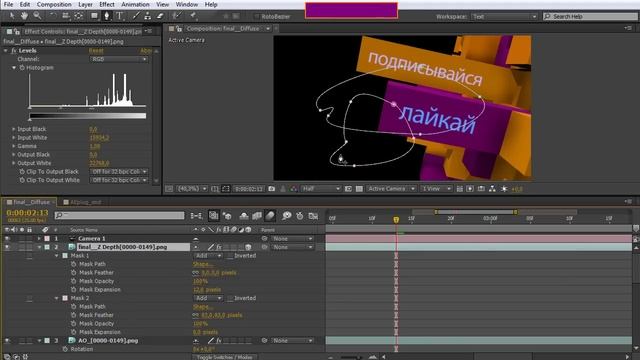Open the Graph Editor

313,216
